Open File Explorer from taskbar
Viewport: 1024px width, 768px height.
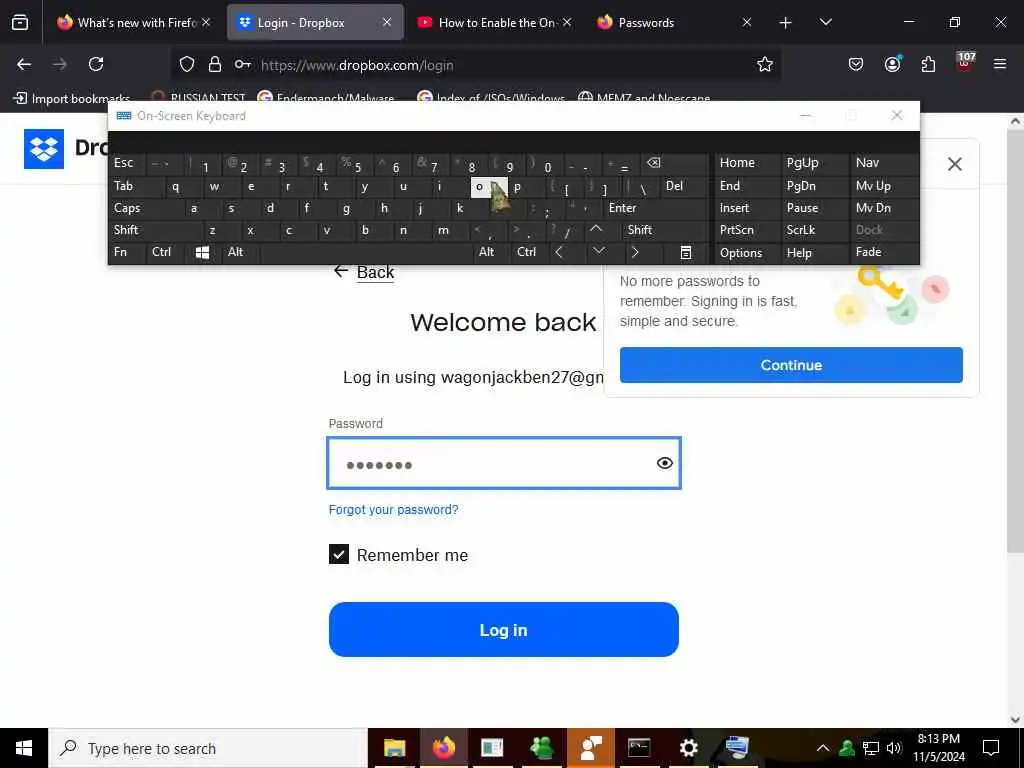[394, 748]
